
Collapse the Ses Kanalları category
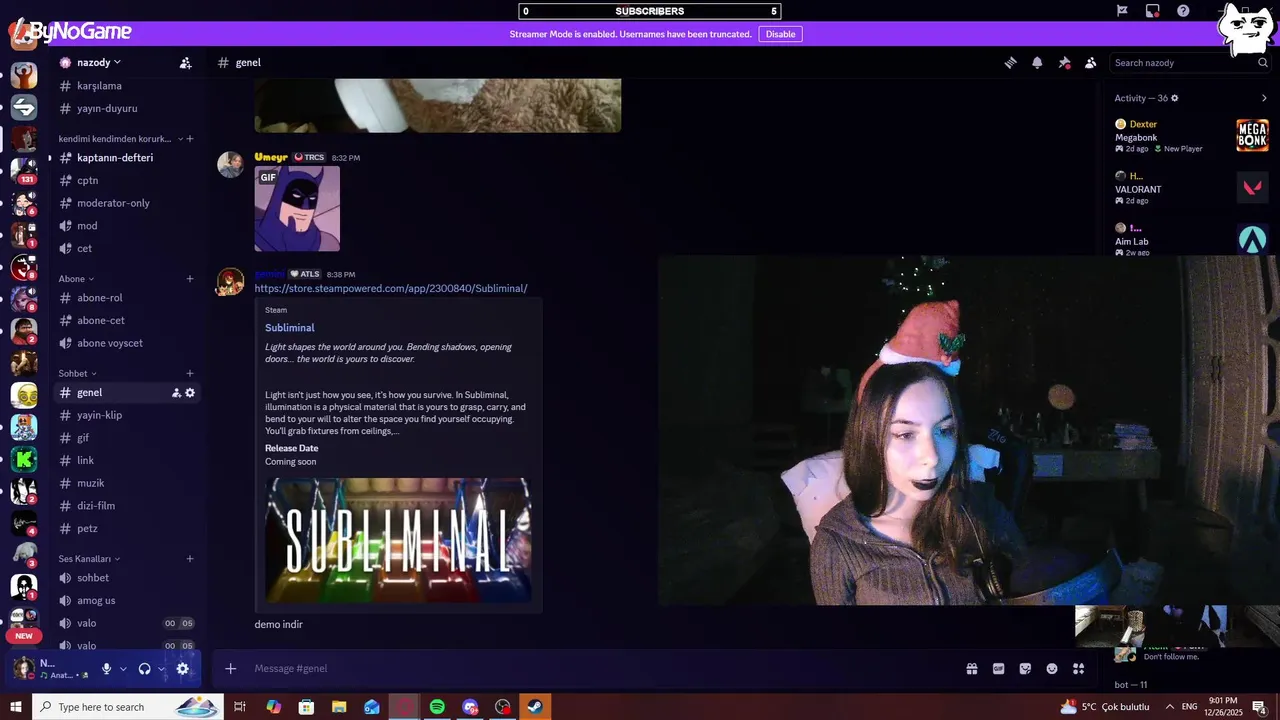click(x=89, y=559)
